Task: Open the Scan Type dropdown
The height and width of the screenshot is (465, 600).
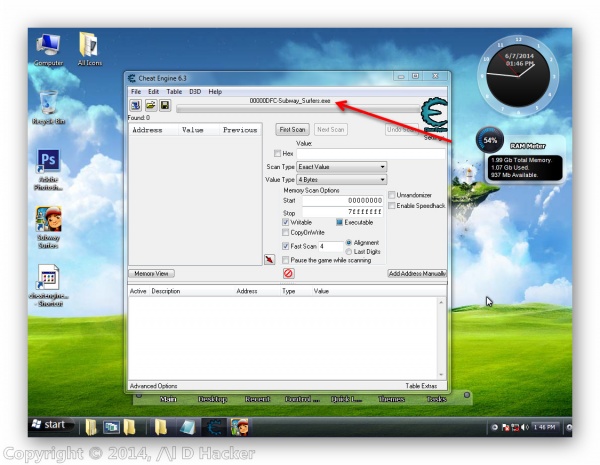Action: point(342,167)
